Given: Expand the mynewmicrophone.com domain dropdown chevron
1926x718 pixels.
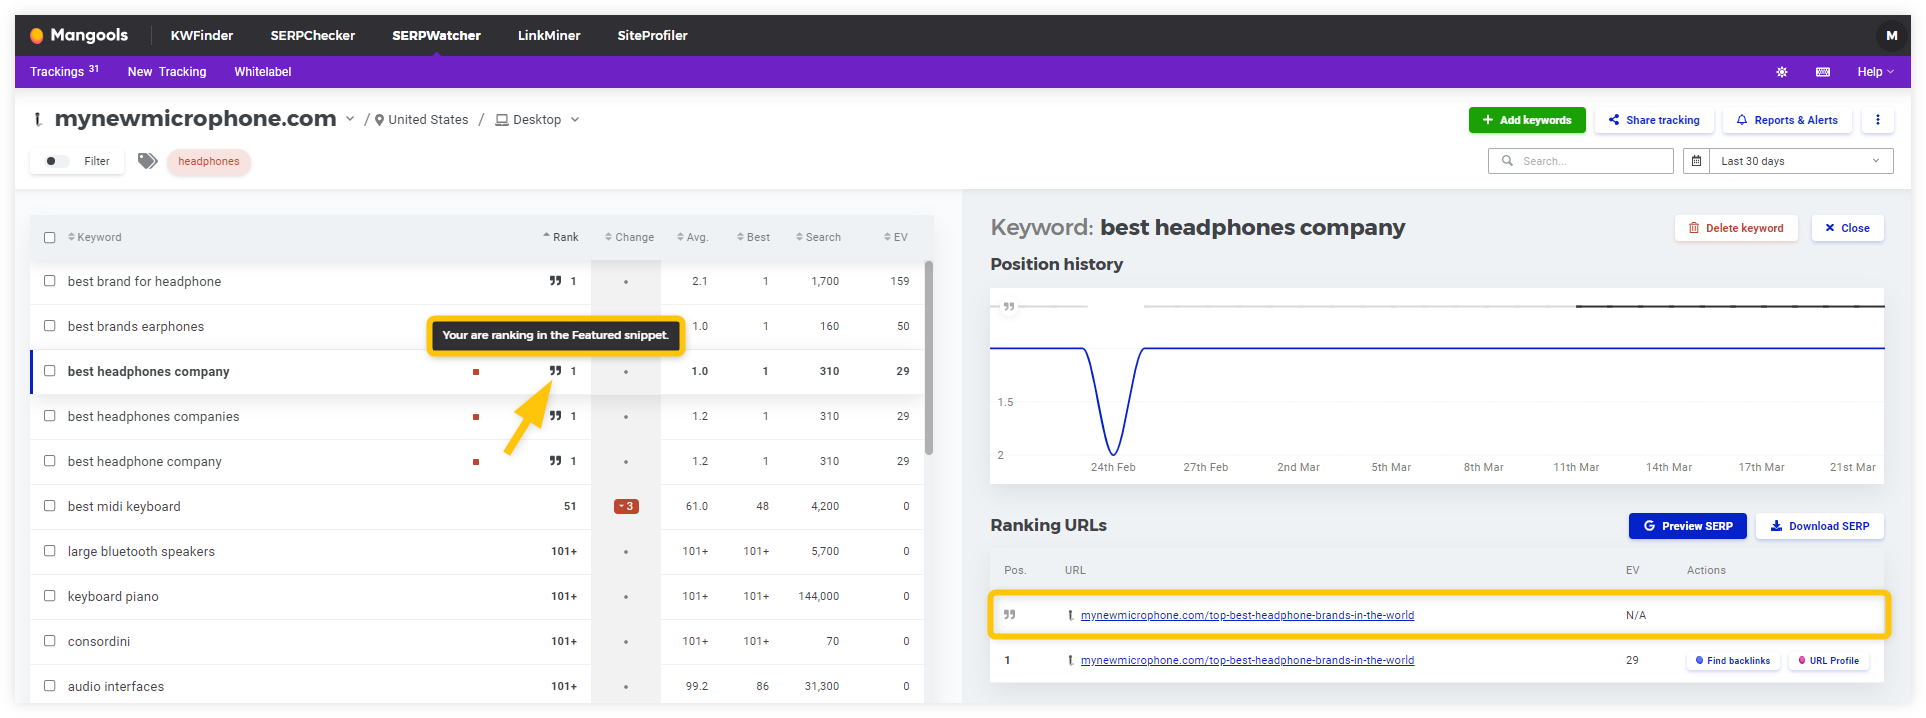Looking at the screenshot, I should pos(350,119).
